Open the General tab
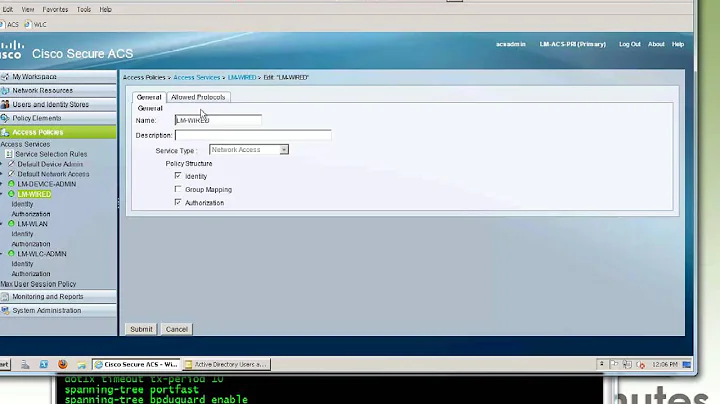 tap(149, 97)
